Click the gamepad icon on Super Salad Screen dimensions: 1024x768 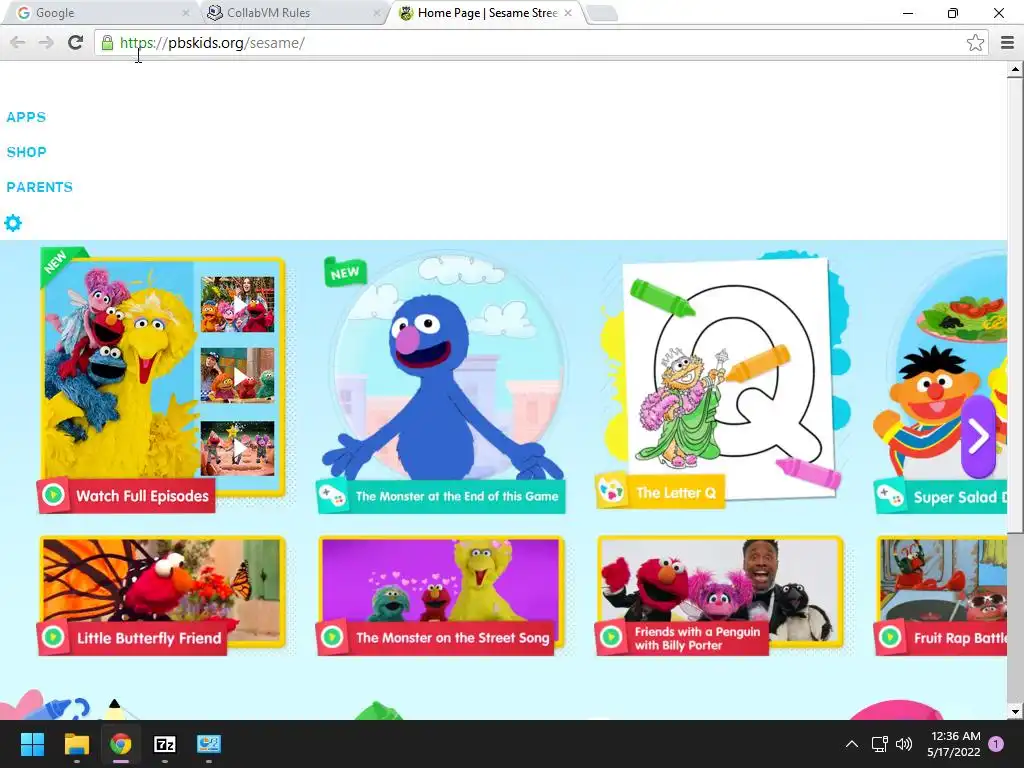point(890,496)
